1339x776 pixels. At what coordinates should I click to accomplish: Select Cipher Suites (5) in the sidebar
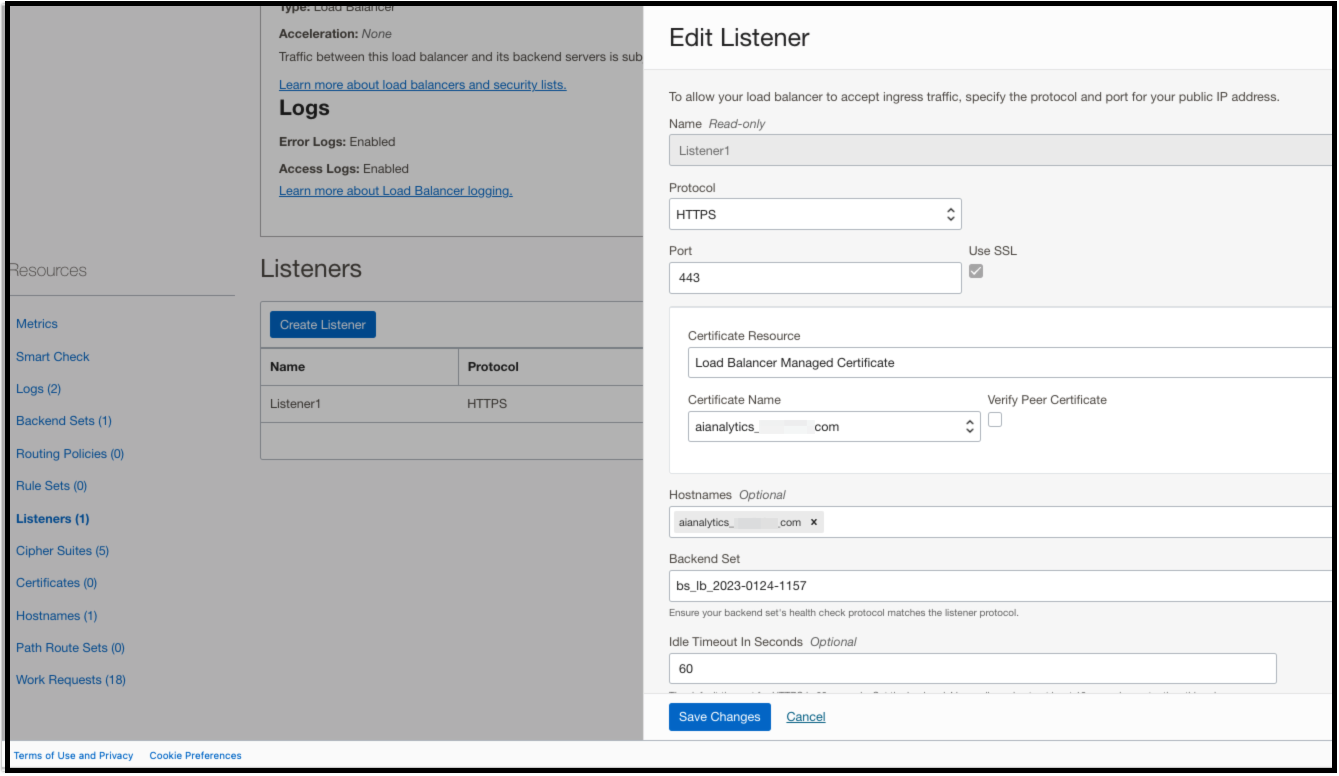click(x=62, y=551)
